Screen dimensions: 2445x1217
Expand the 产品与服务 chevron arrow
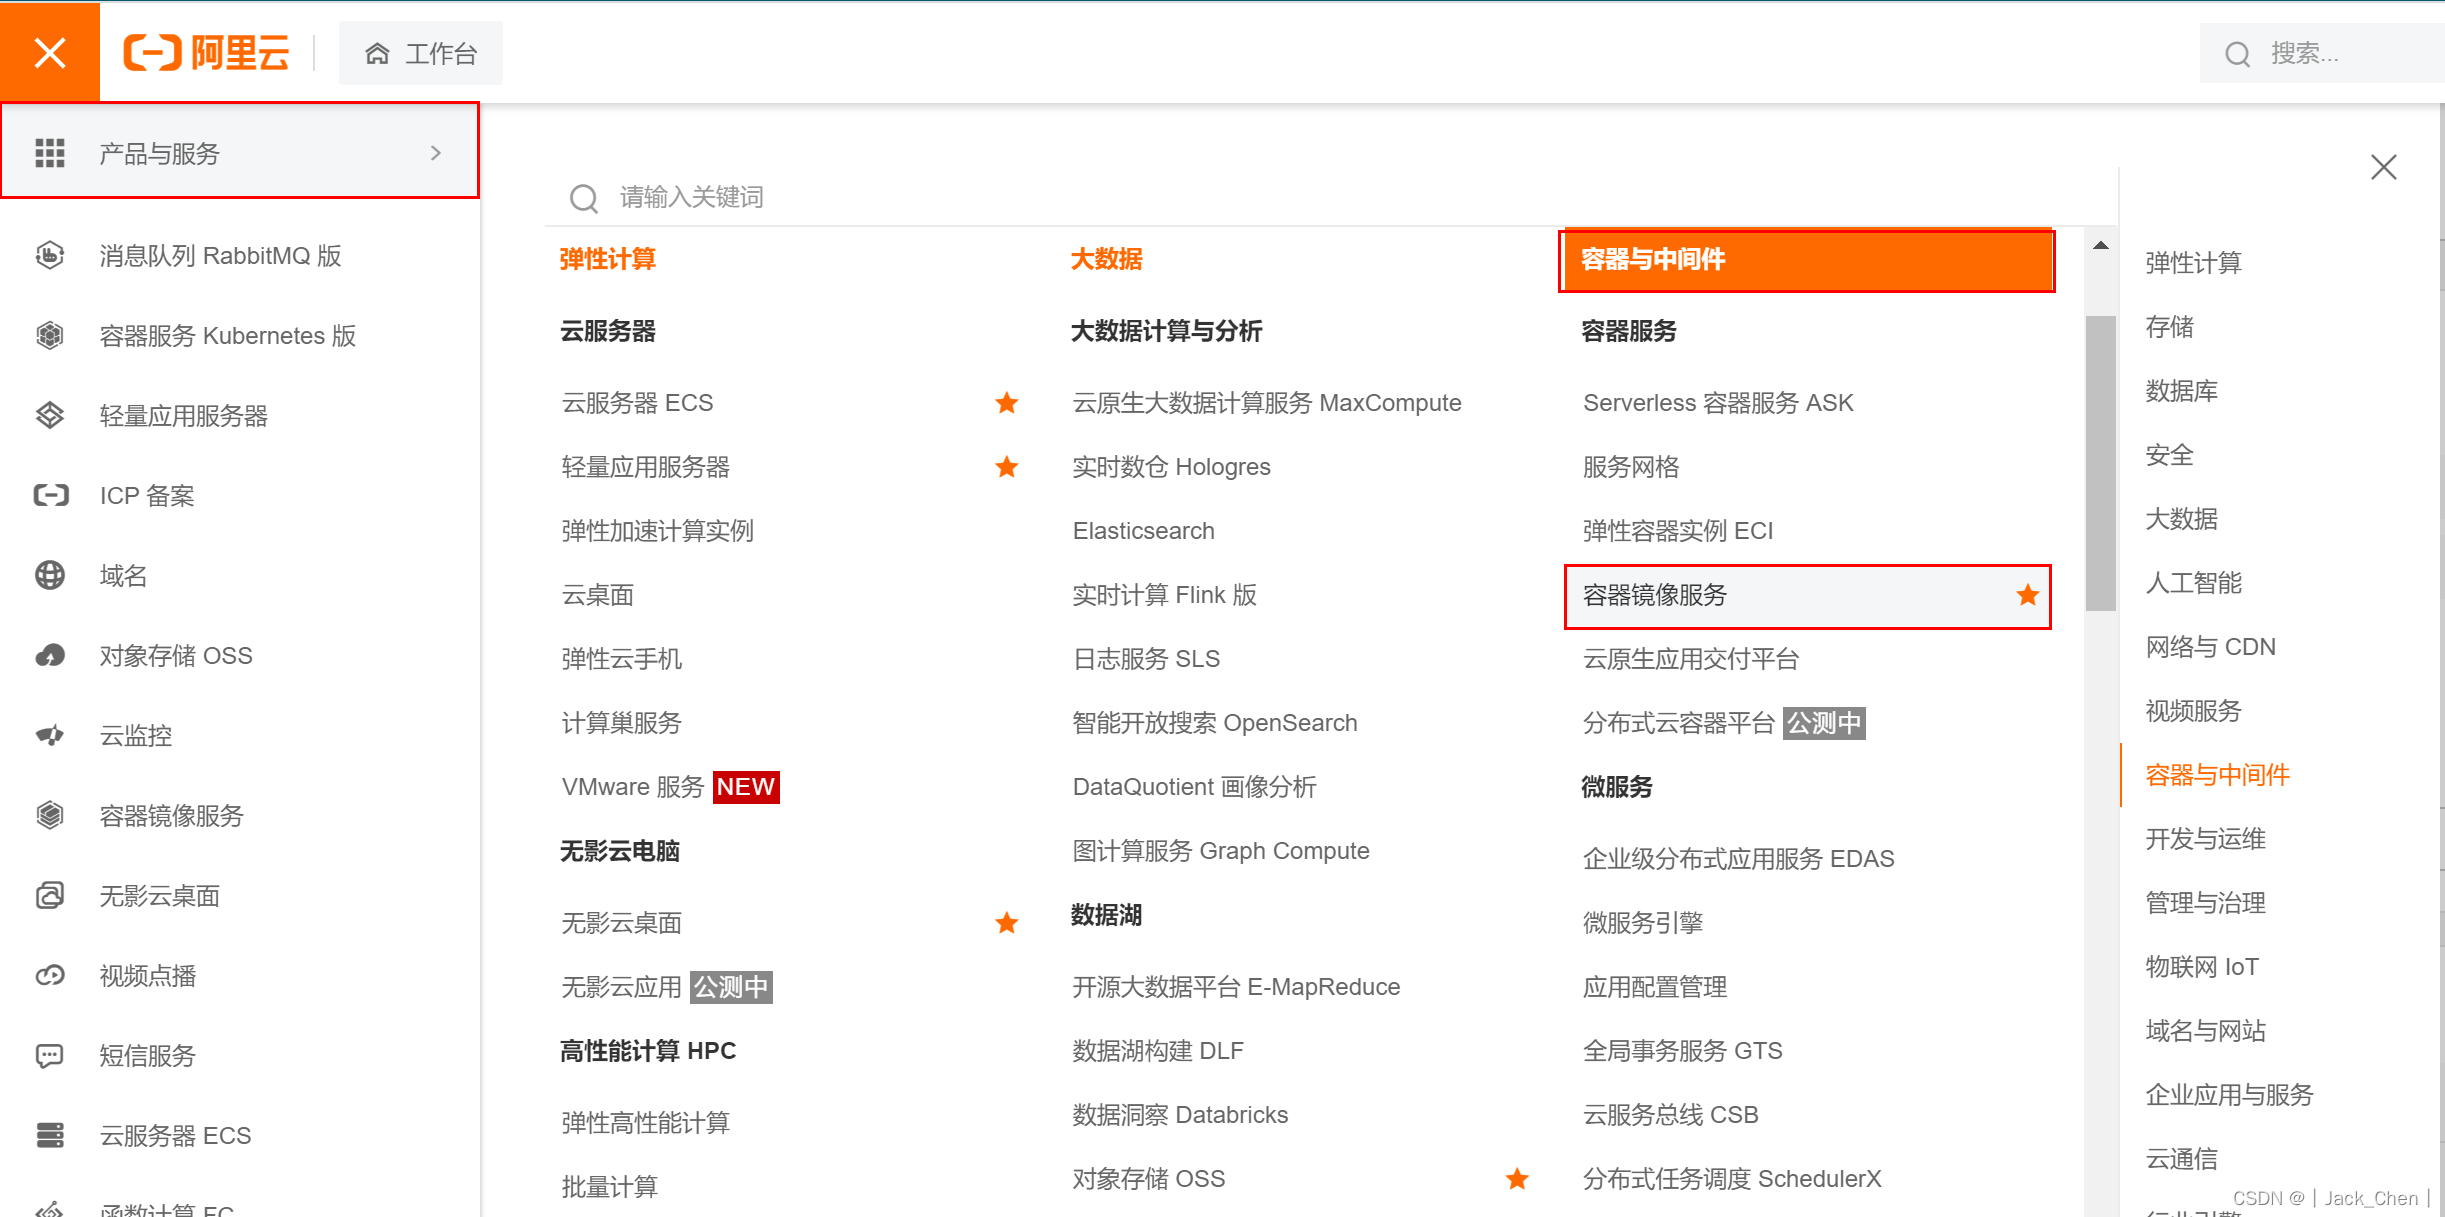click(435, 153)
